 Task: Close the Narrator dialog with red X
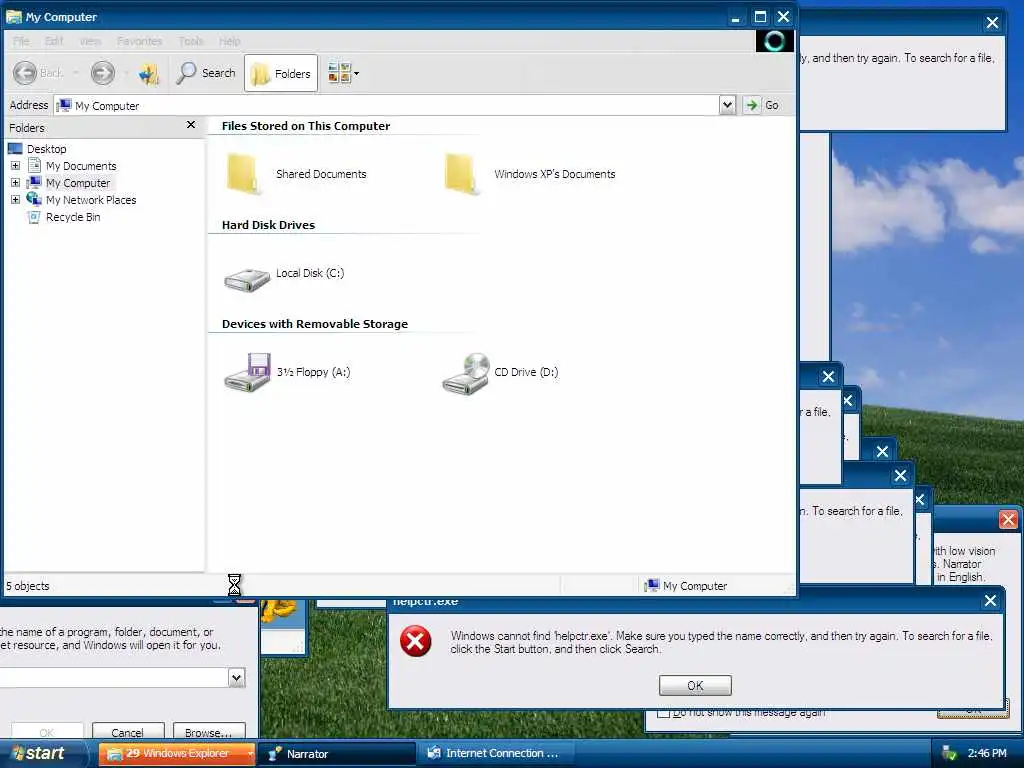pos(1008,520)
